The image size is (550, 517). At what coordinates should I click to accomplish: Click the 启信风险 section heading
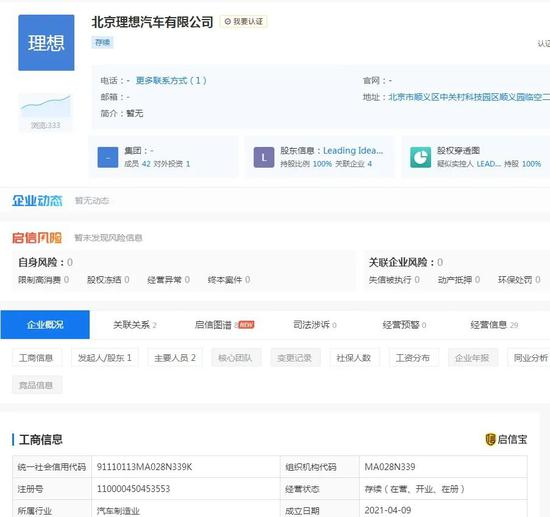(37, 238)
